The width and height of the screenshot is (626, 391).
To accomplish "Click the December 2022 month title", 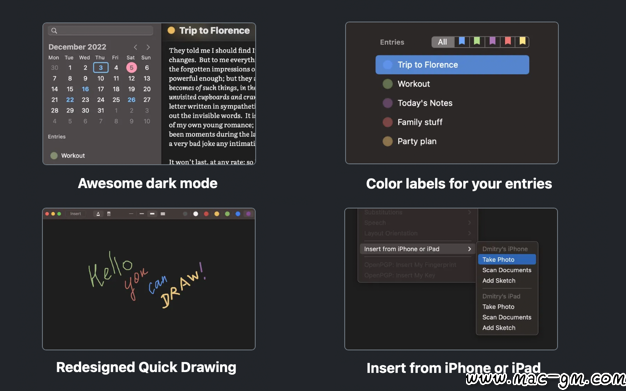I will [x=77, y=47].
